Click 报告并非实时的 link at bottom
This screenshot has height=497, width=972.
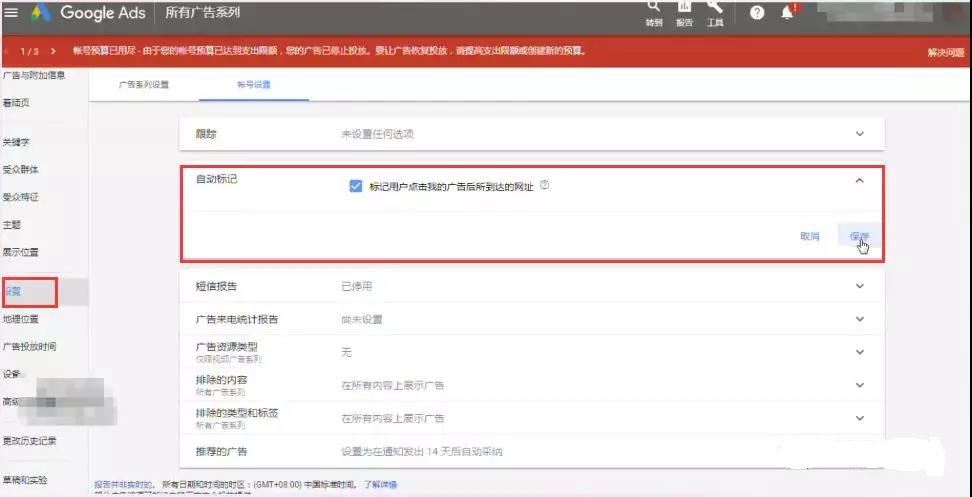tap(123, 485)
